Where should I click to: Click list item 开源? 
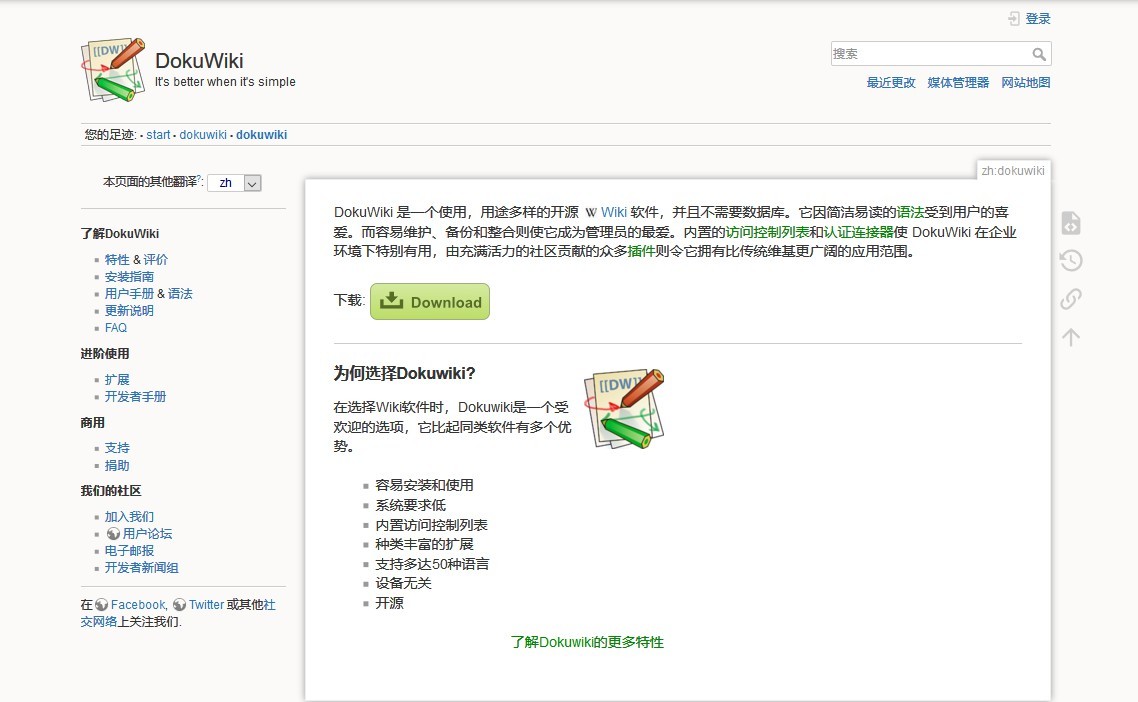[x=389, y=603]
